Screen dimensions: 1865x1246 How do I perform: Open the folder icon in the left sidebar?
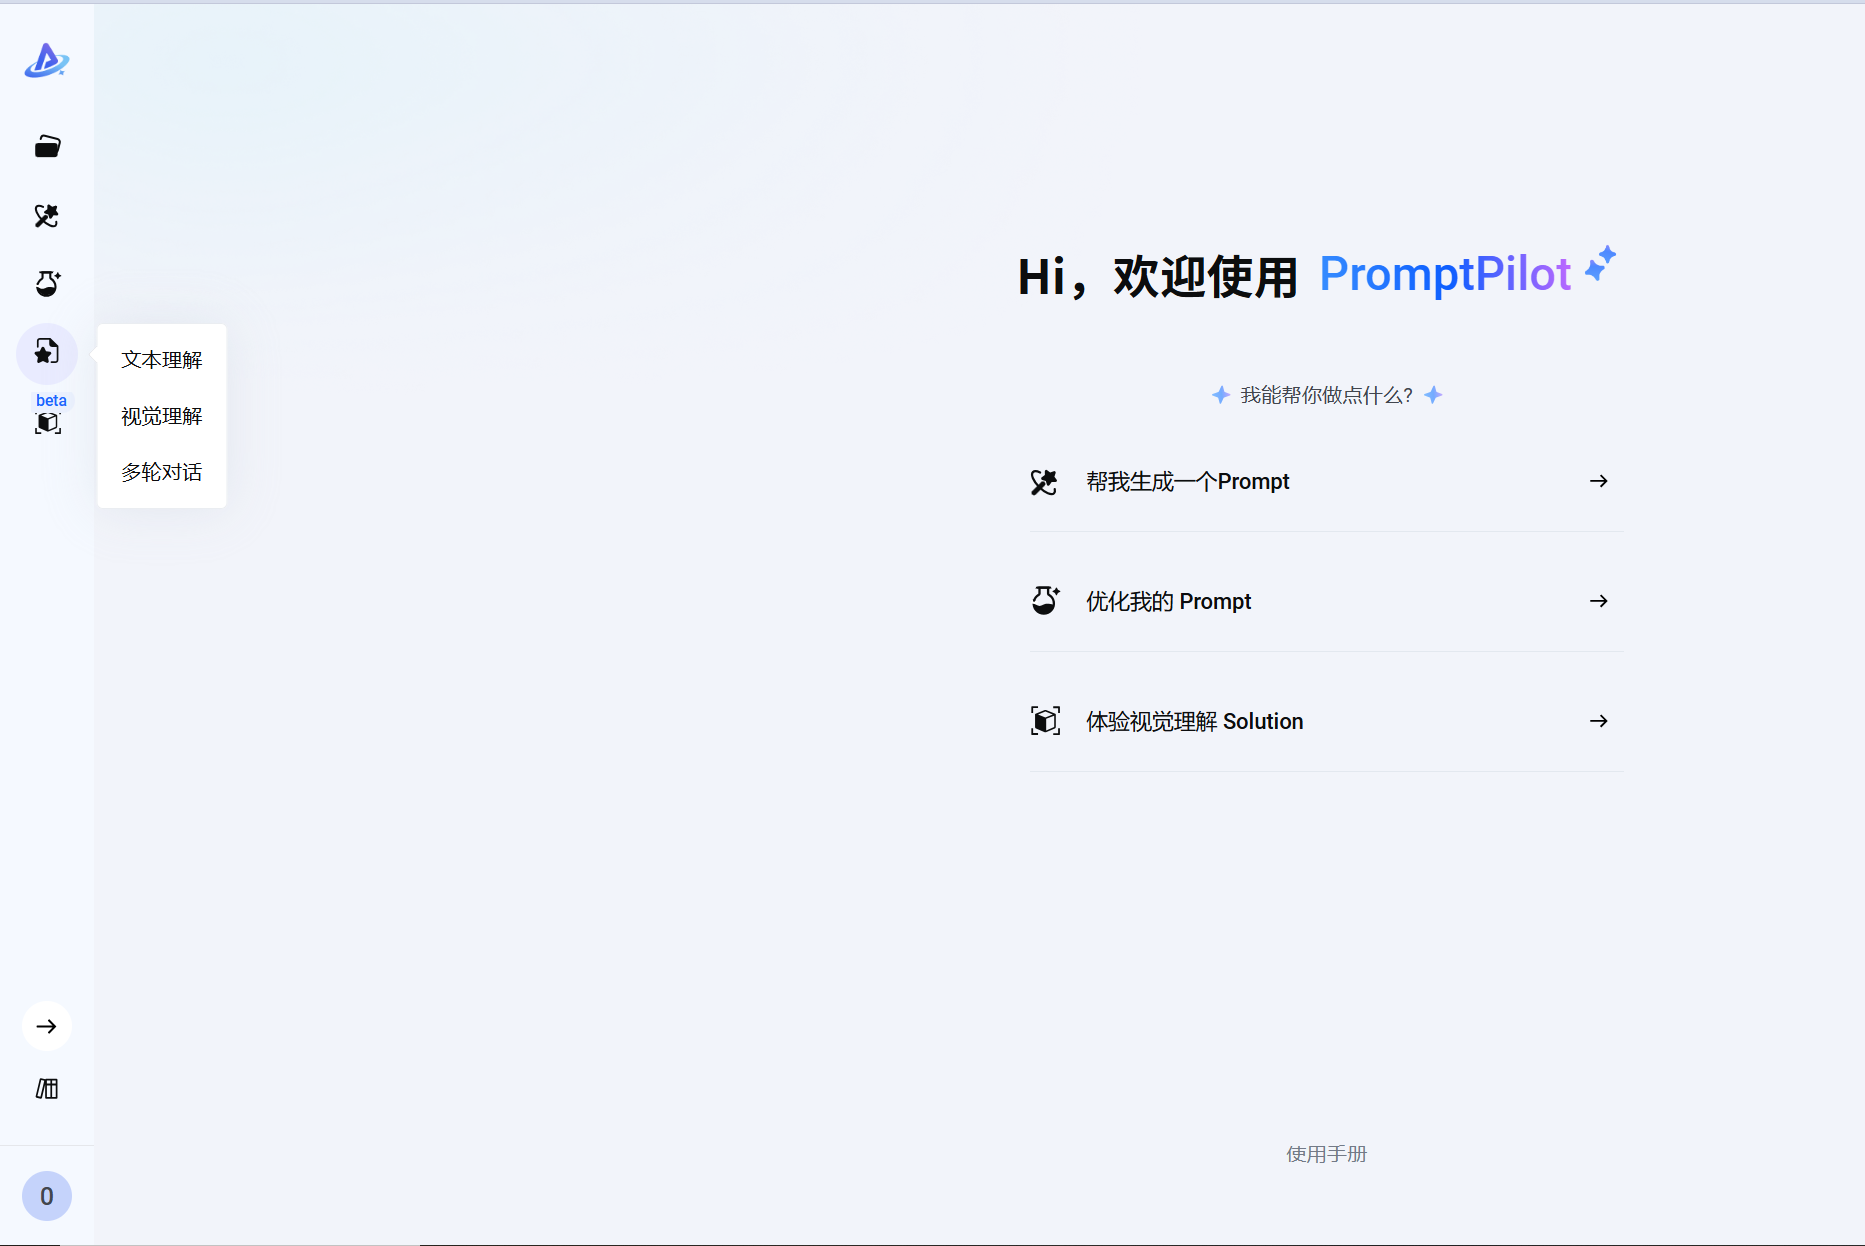tap(47, 147)
